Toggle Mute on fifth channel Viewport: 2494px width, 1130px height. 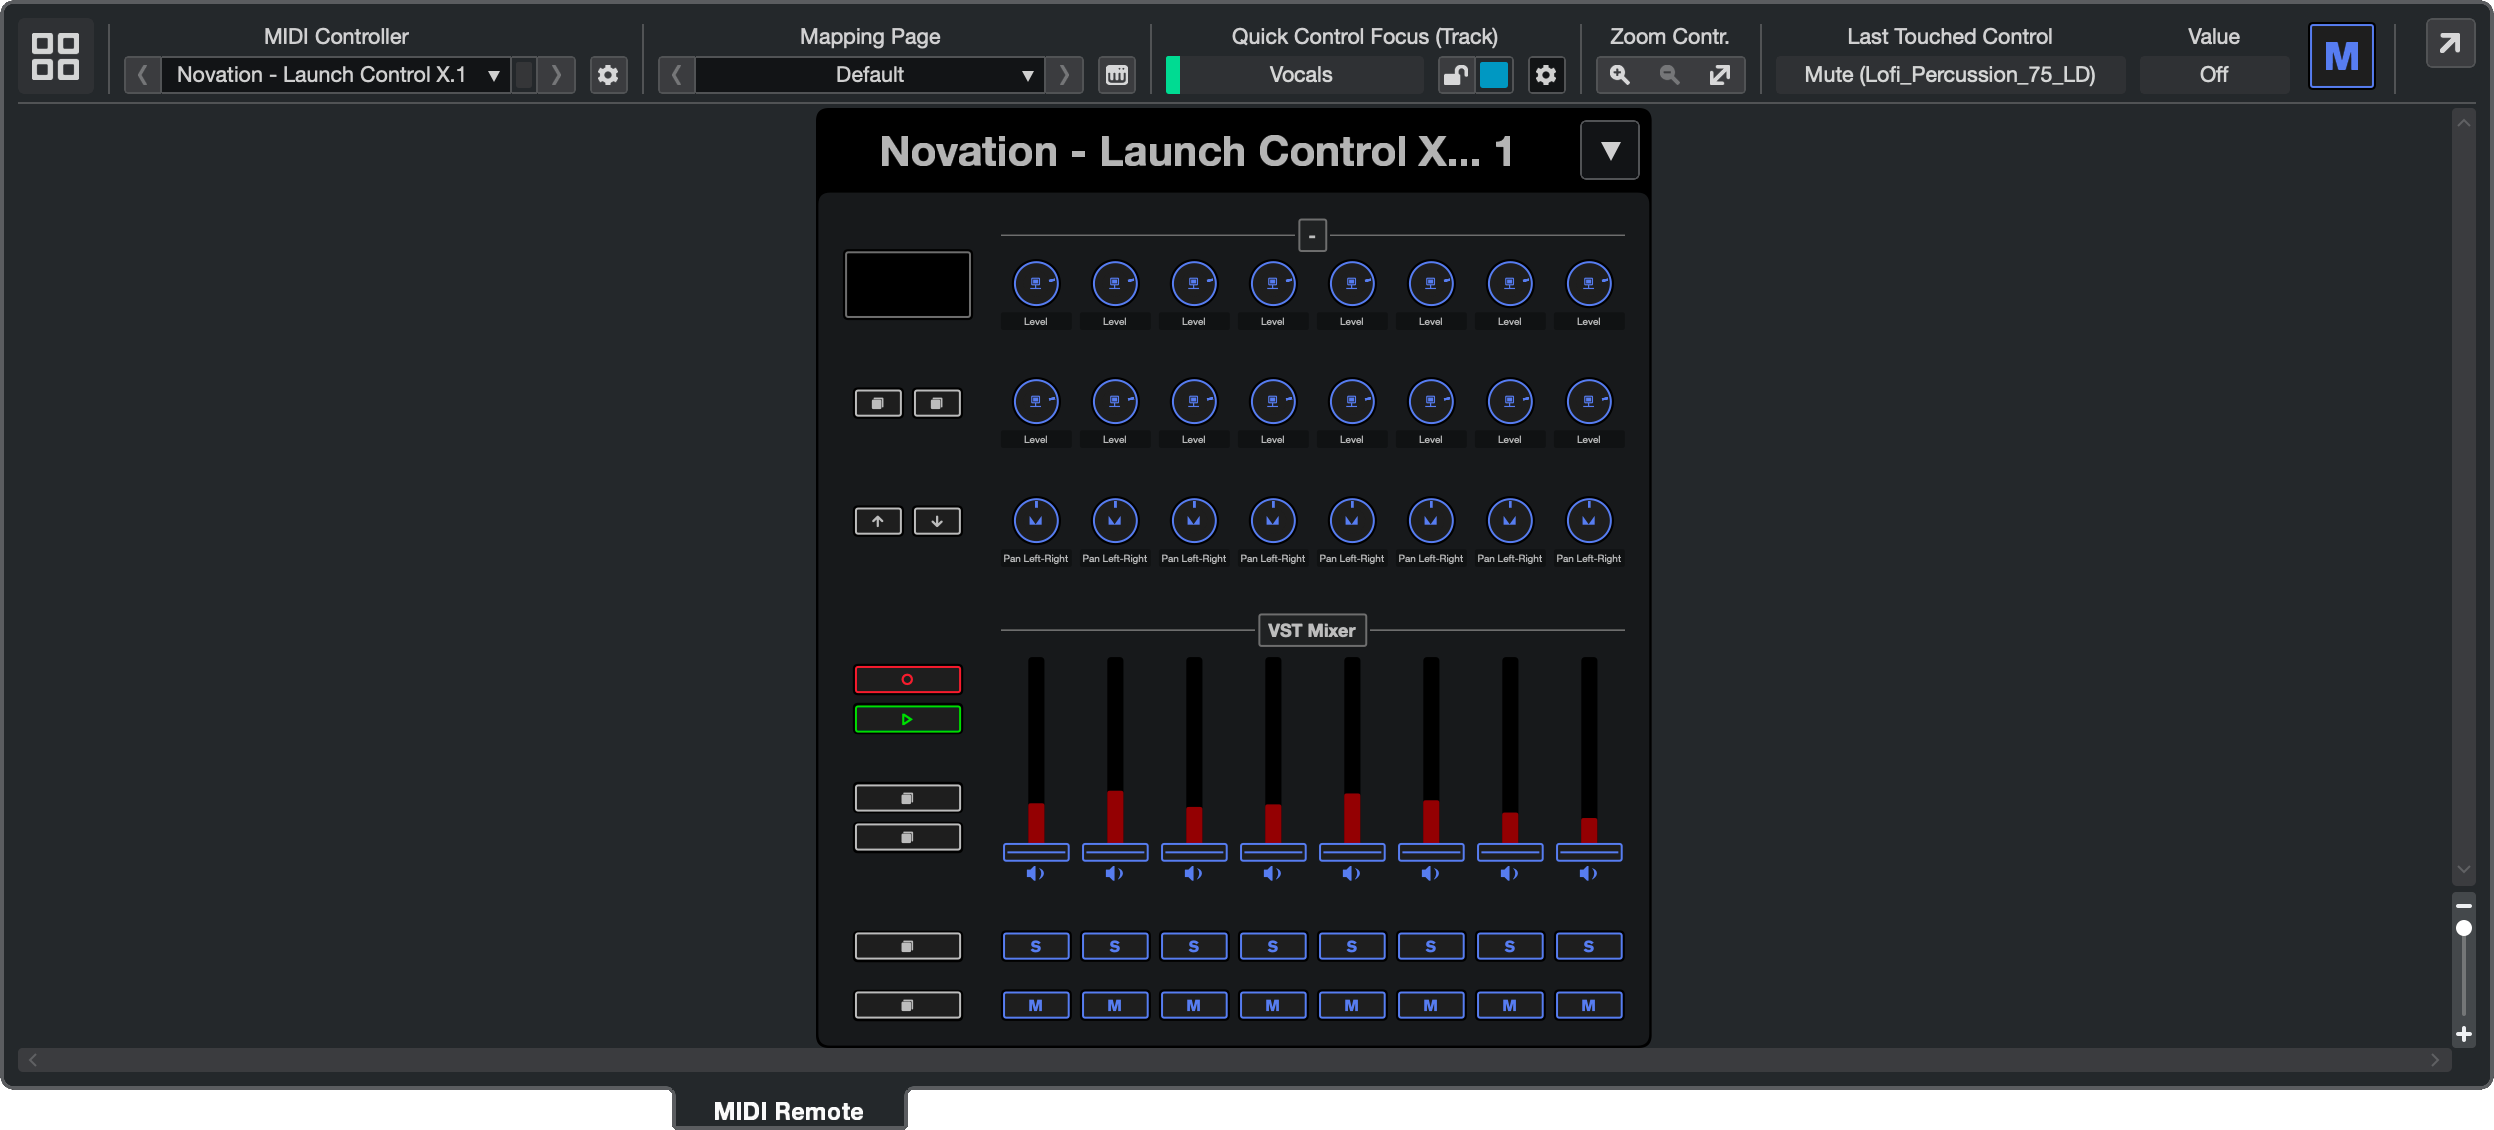click(1352, 1005)
